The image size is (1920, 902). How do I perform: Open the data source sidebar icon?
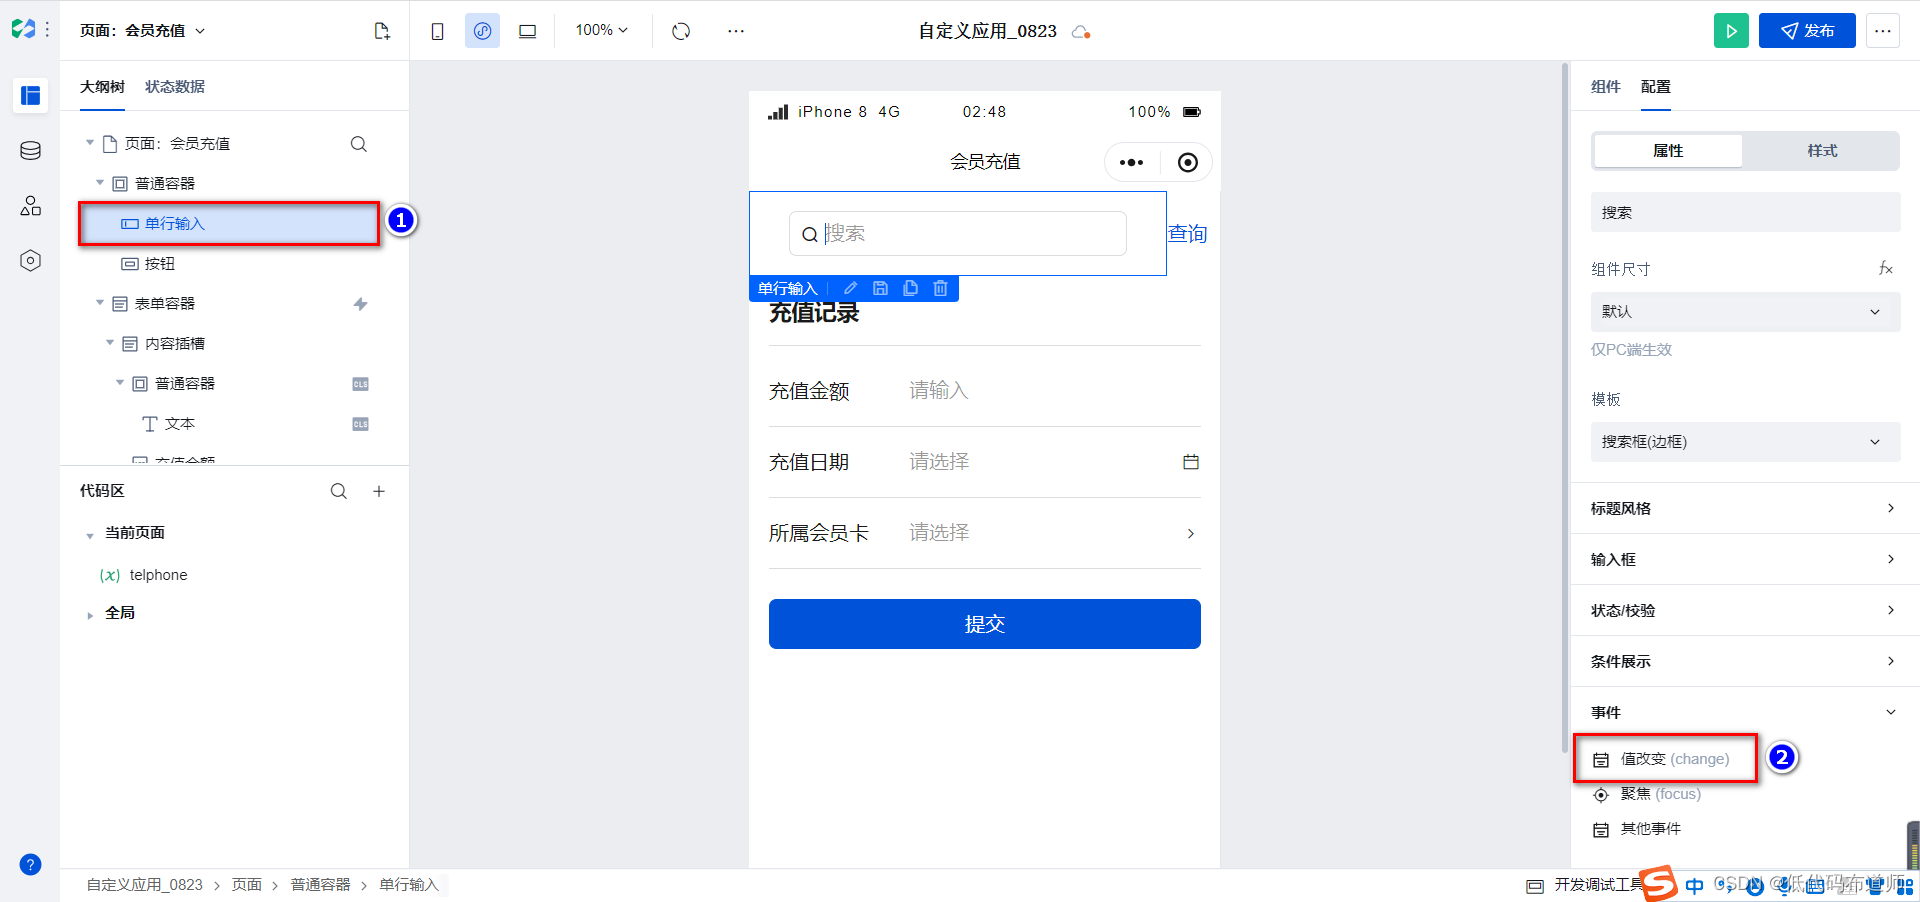[31, 151]
